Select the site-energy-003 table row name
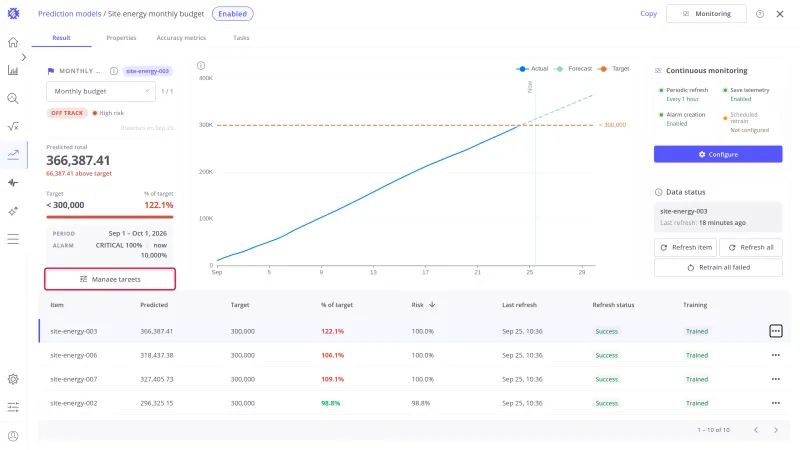 [x=73, y=331]
